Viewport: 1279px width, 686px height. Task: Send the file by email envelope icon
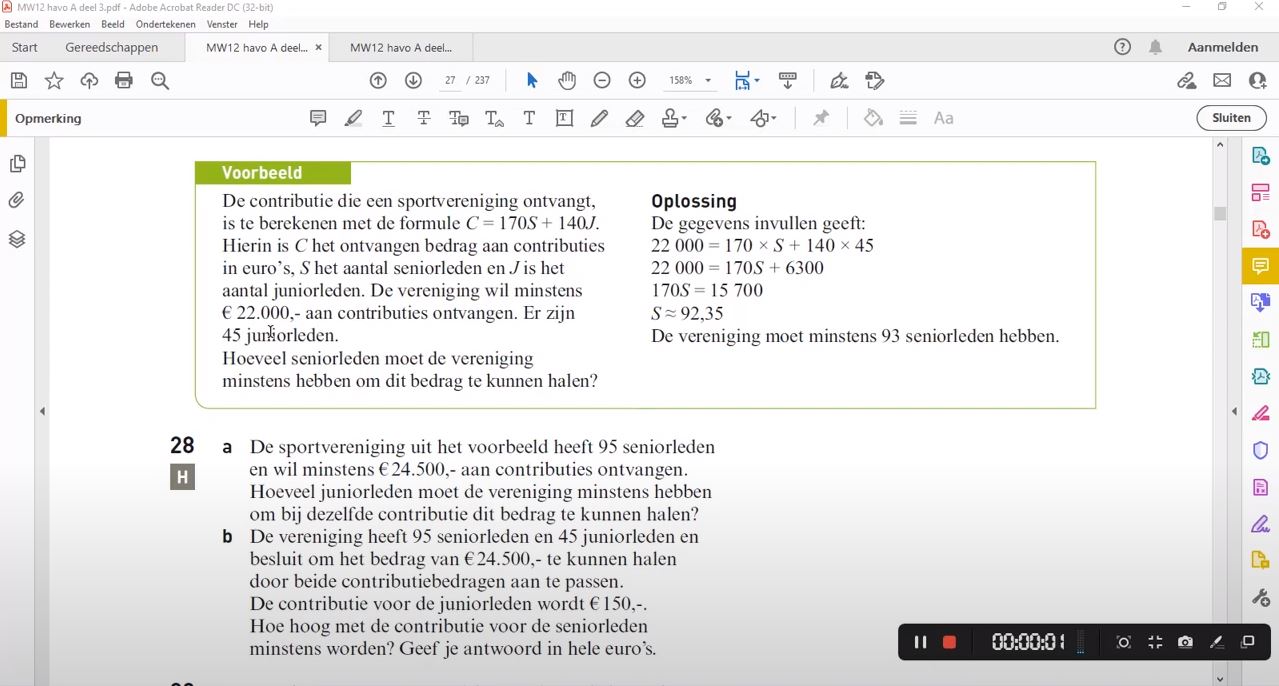pos(1222,81)
